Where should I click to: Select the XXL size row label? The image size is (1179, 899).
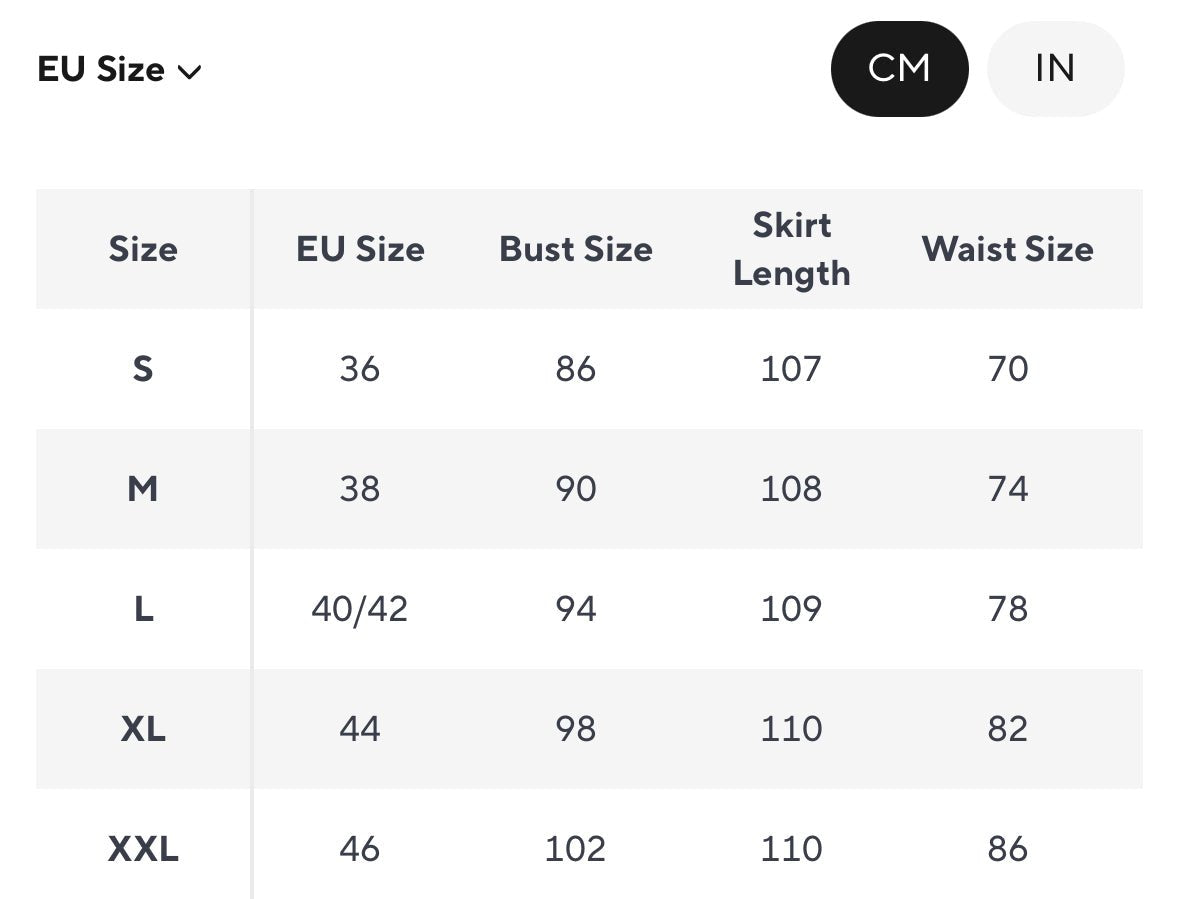(143, 849)
